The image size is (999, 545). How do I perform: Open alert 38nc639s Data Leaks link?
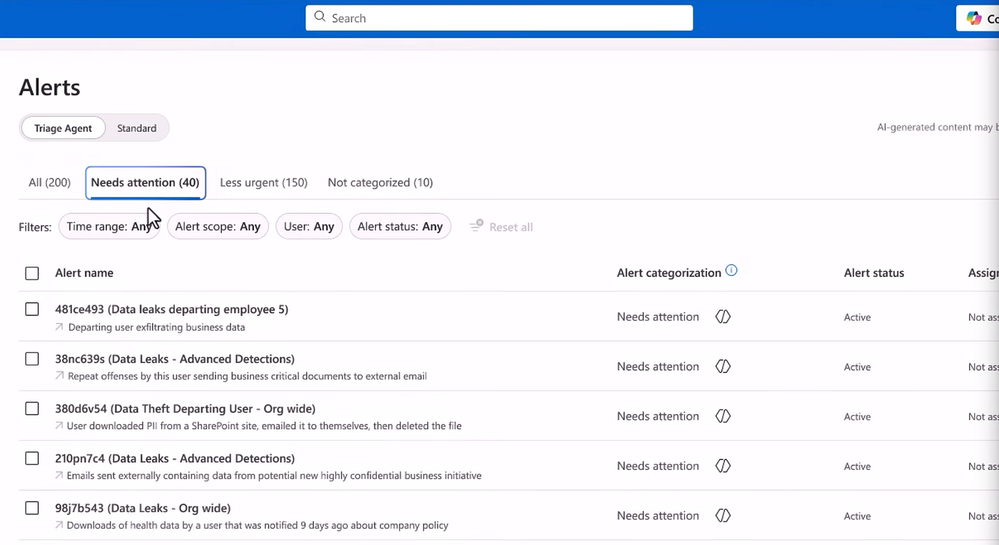(174, 359)
